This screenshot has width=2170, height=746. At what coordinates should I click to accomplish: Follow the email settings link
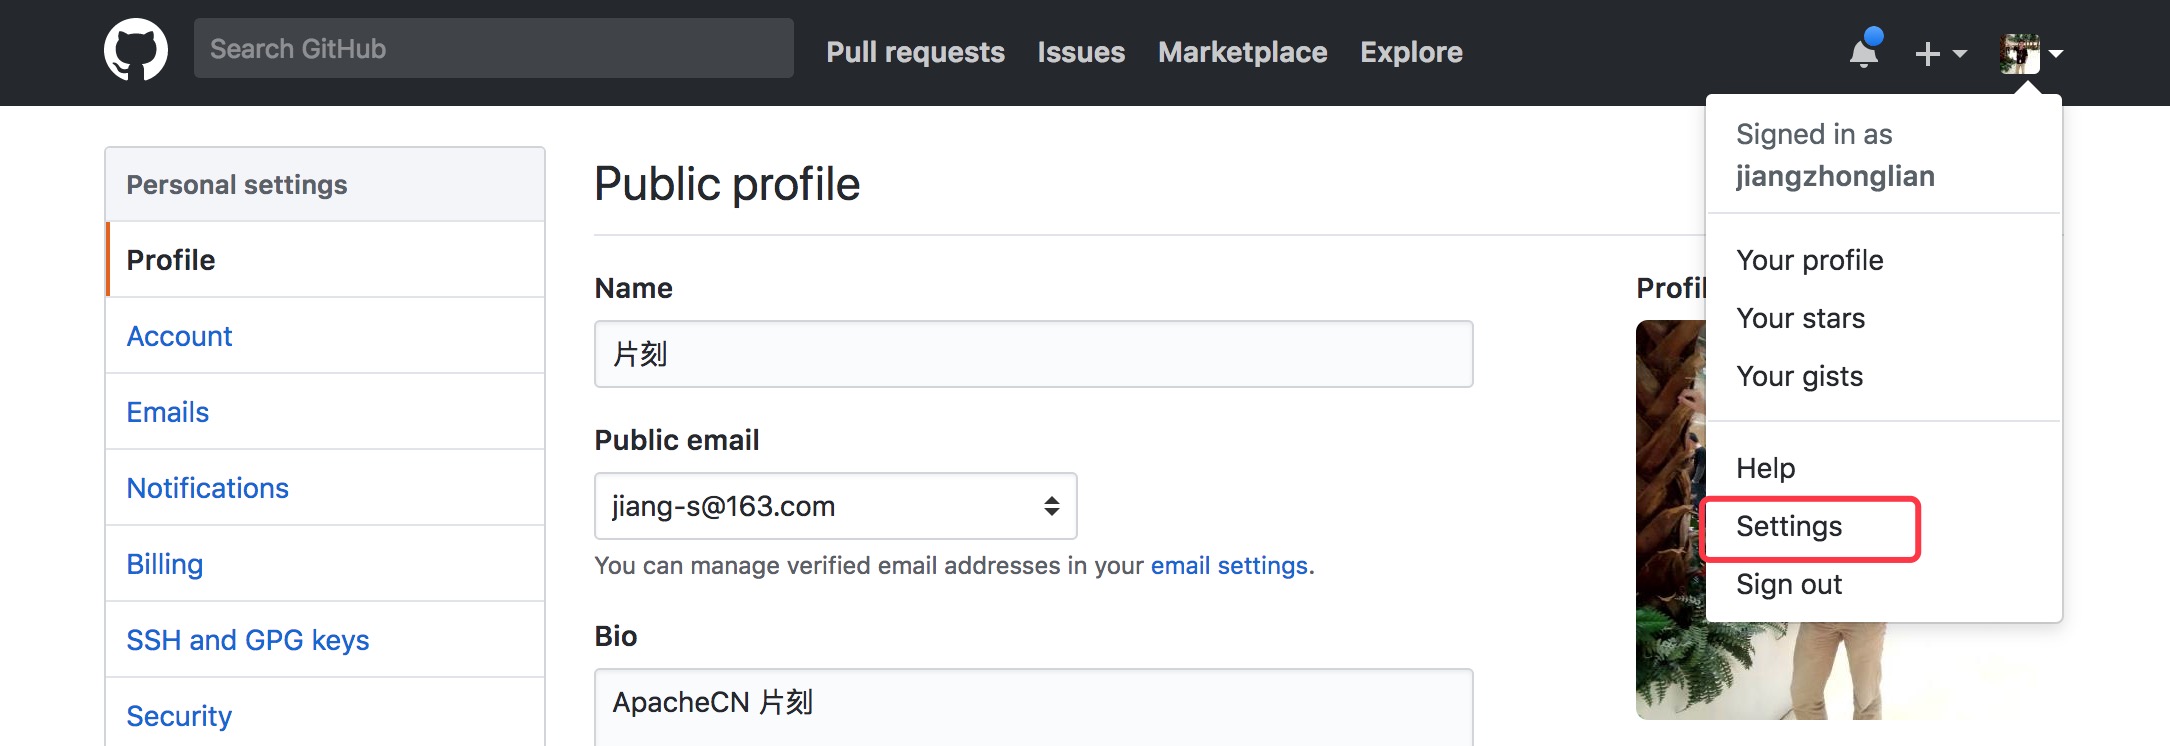1229,566
